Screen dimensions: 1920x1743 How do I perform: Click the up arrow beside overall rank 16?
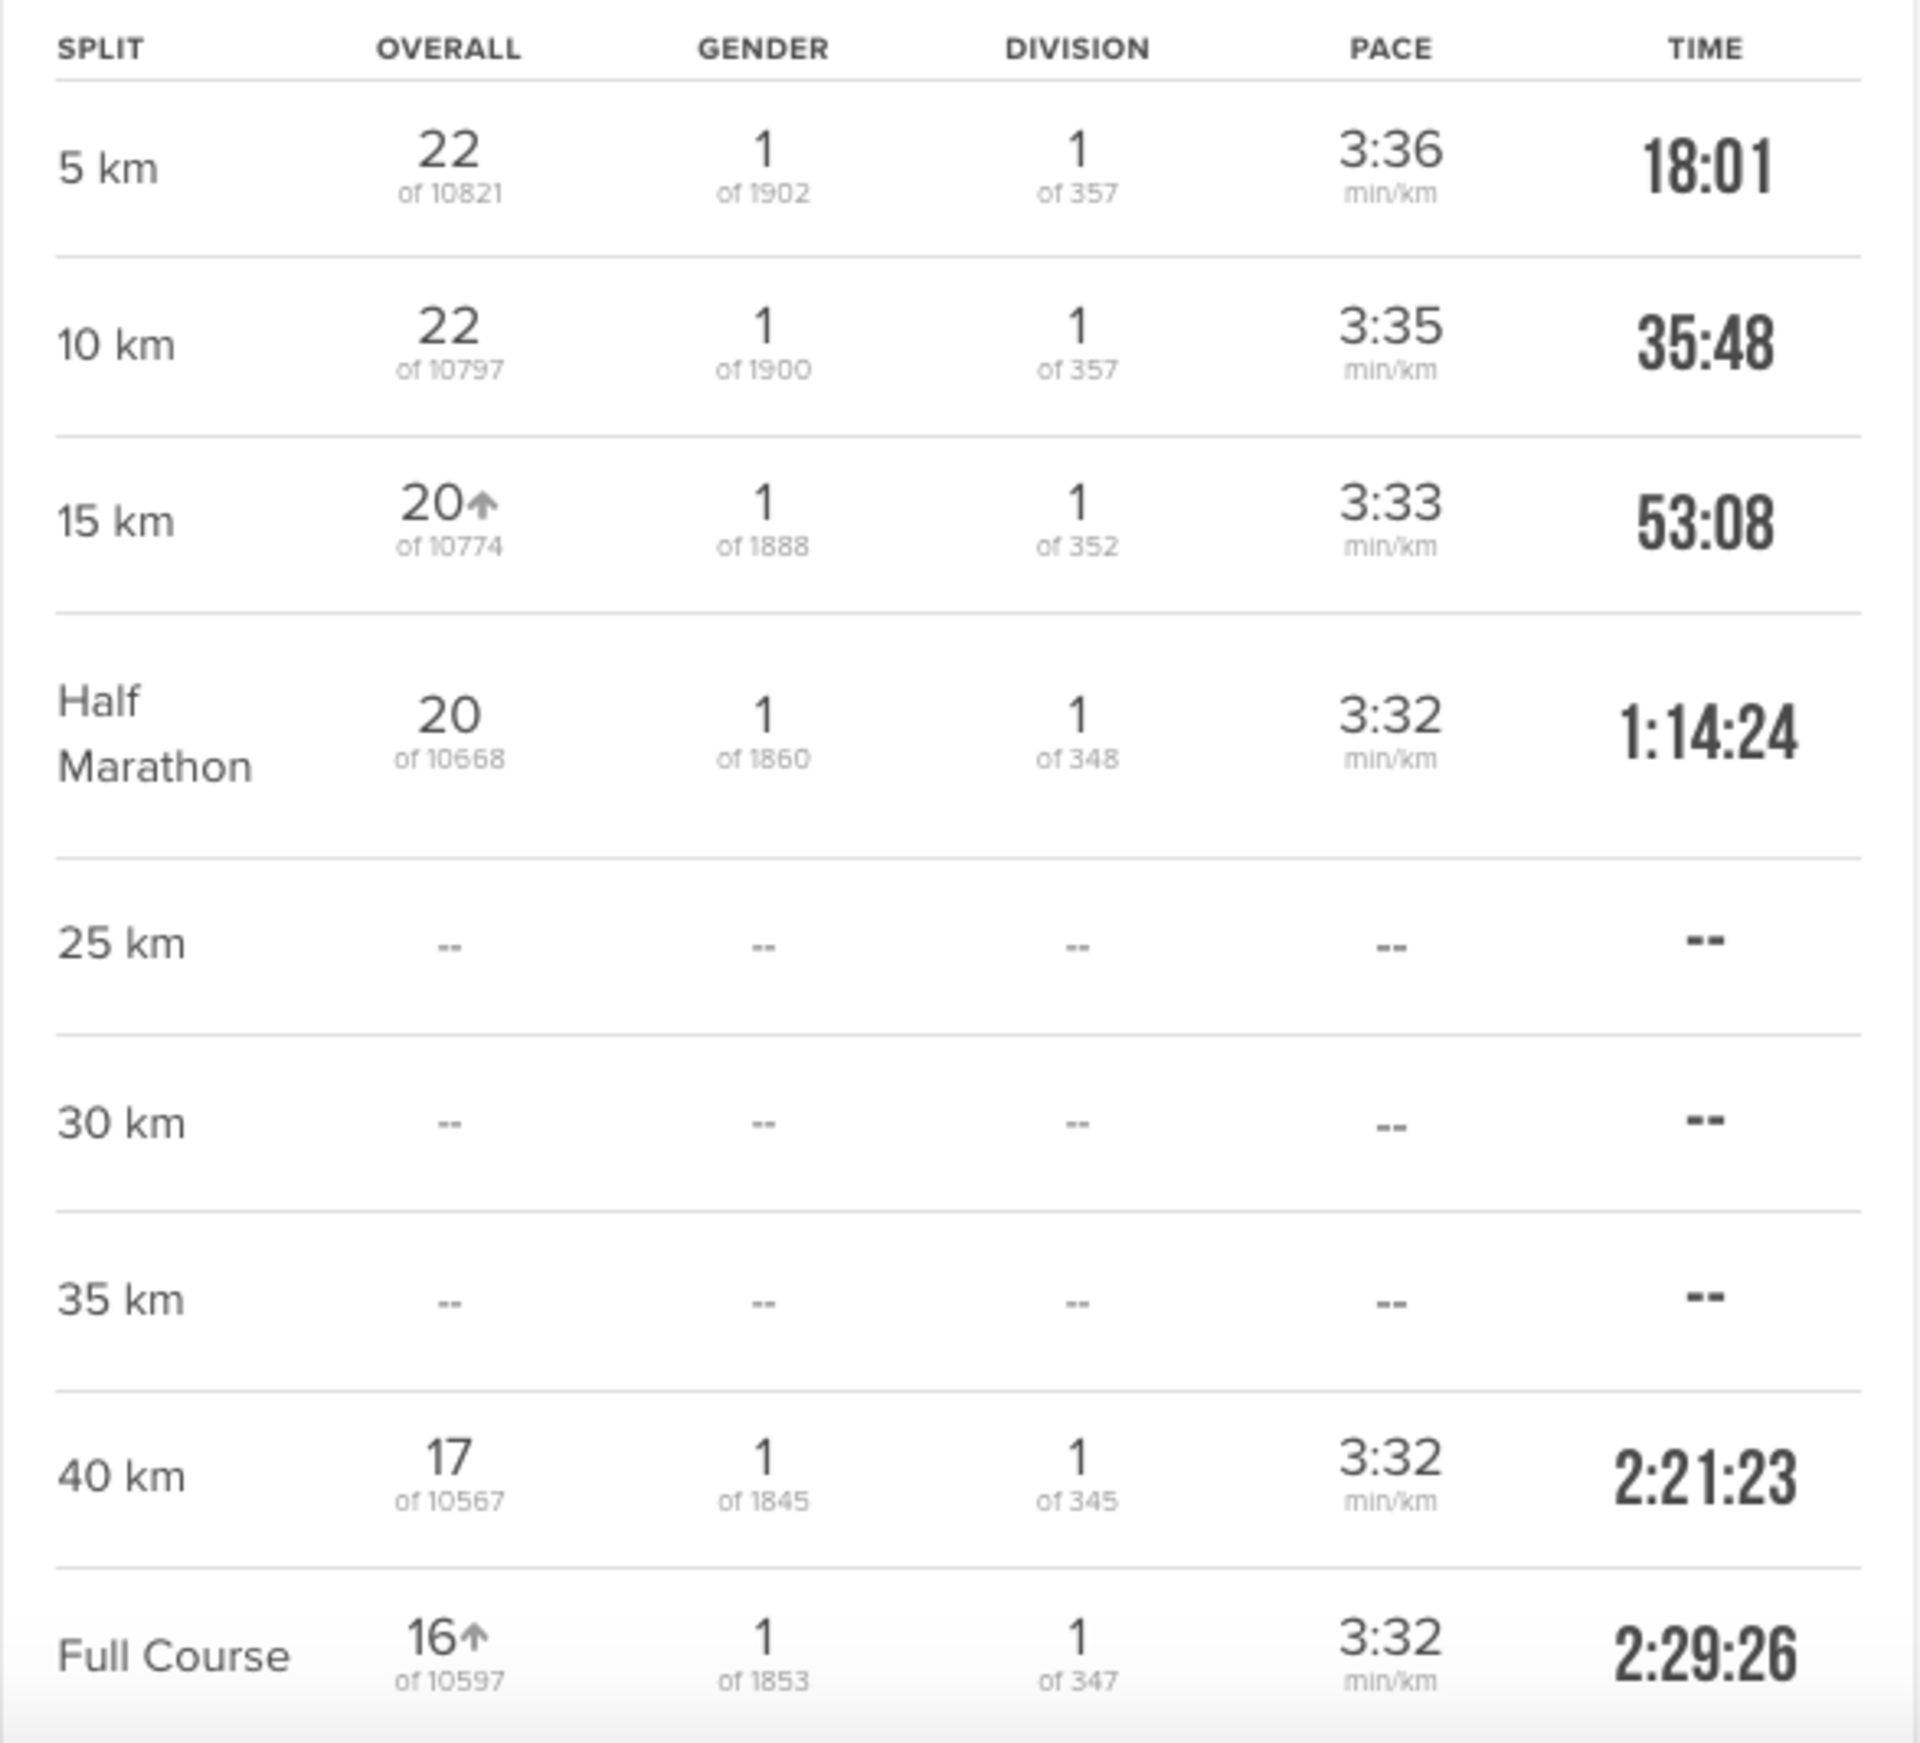[x=475, y=1638]
